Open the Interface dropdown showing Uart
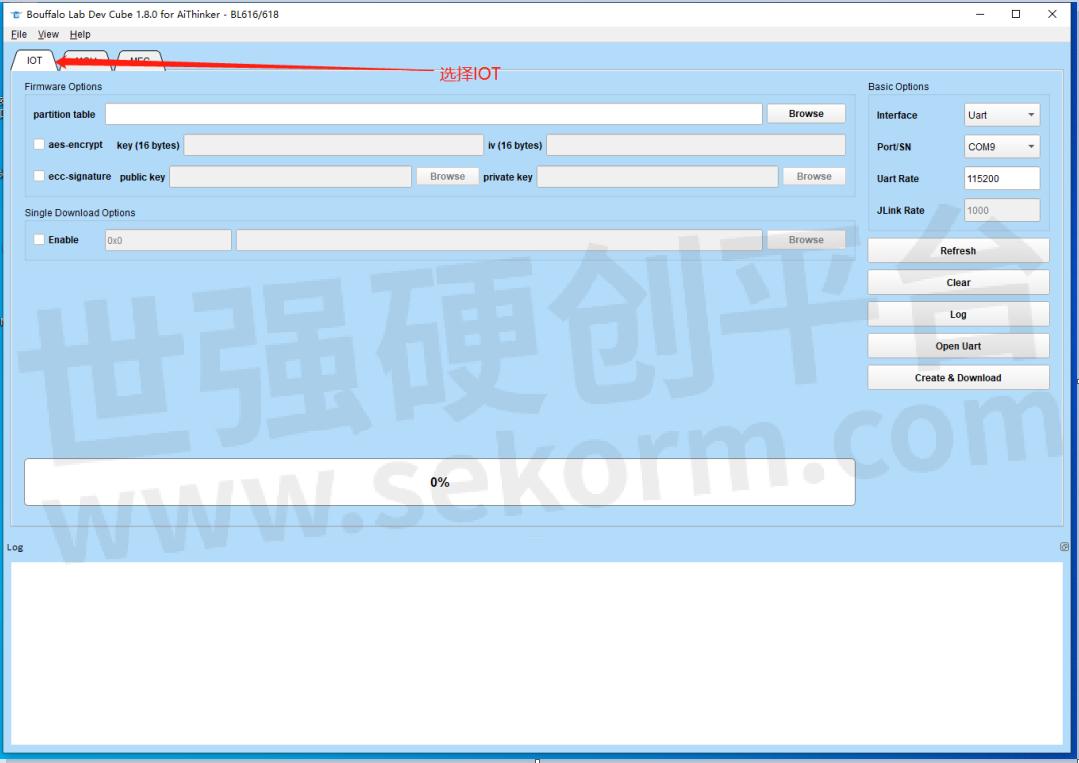The image size is (1079, 763). point(1001,114)
